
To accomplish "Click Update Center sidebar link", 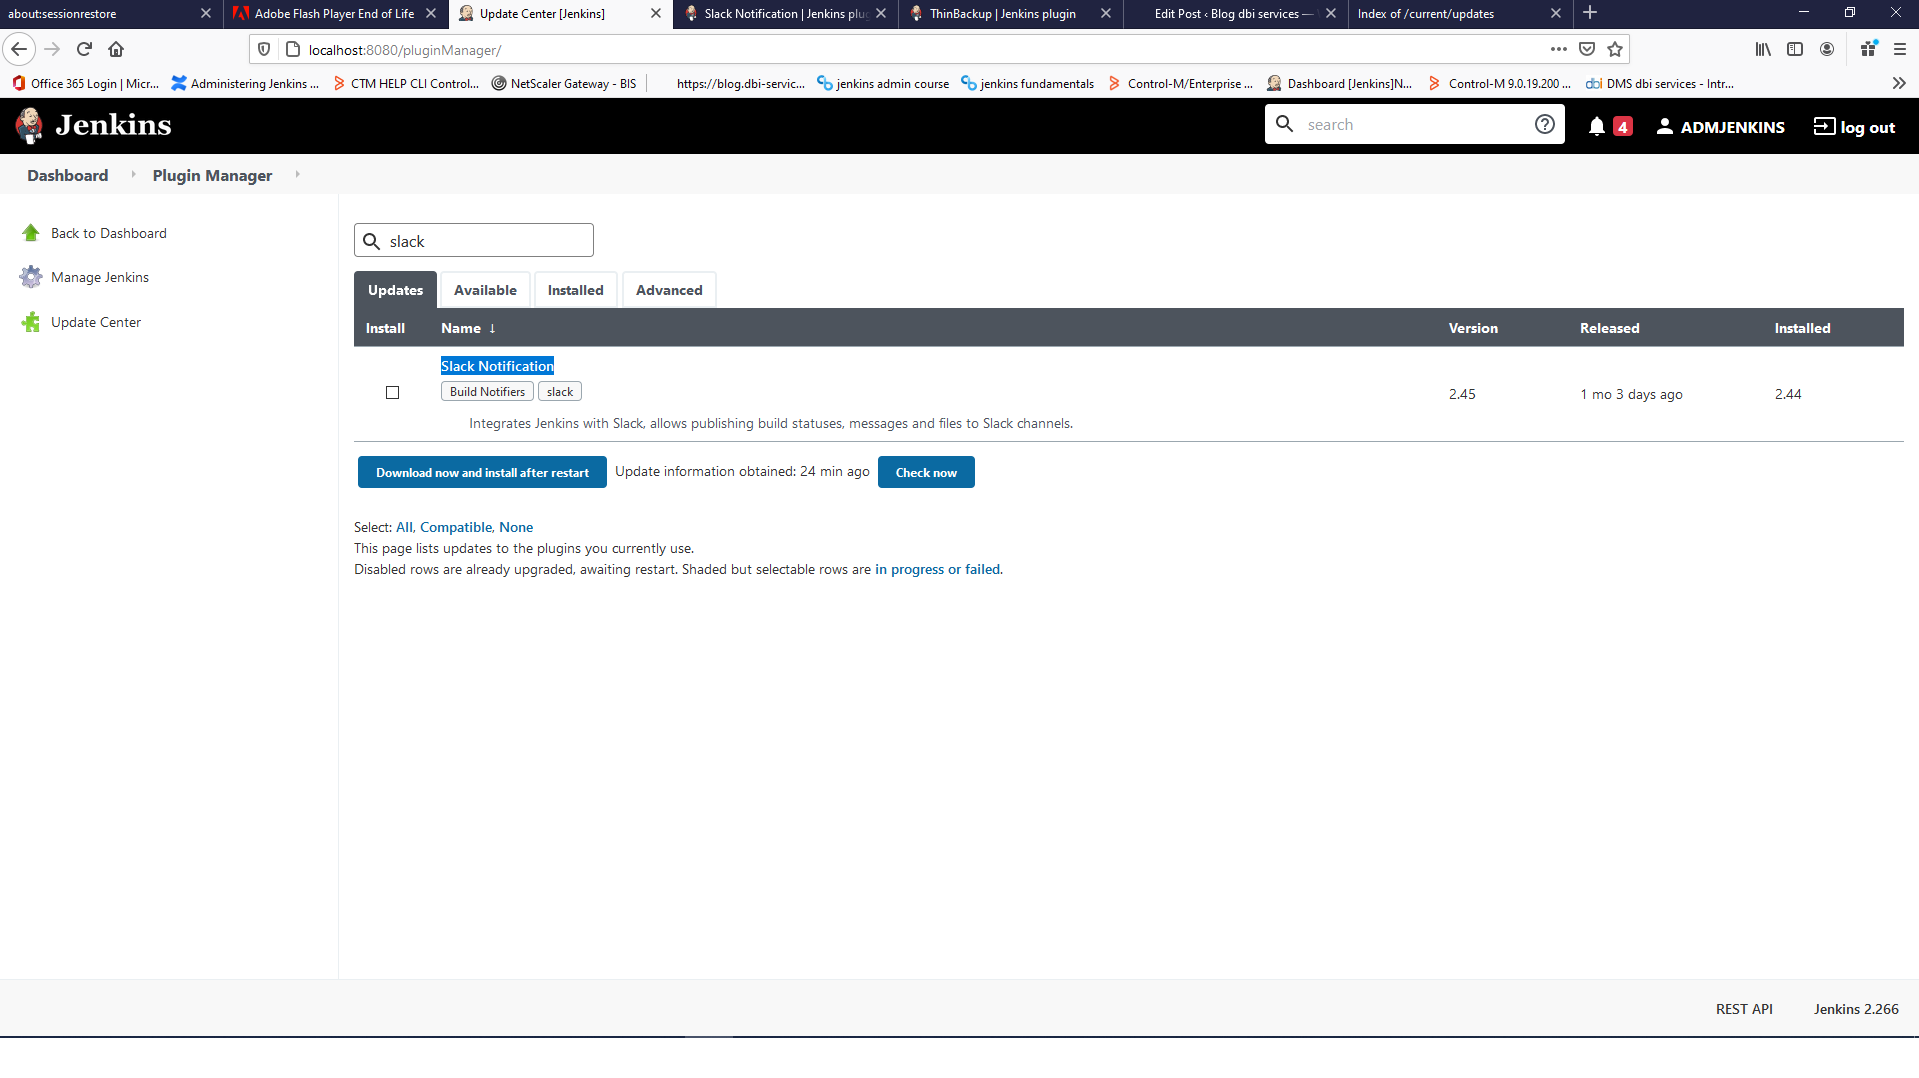I will pos(96,322).
